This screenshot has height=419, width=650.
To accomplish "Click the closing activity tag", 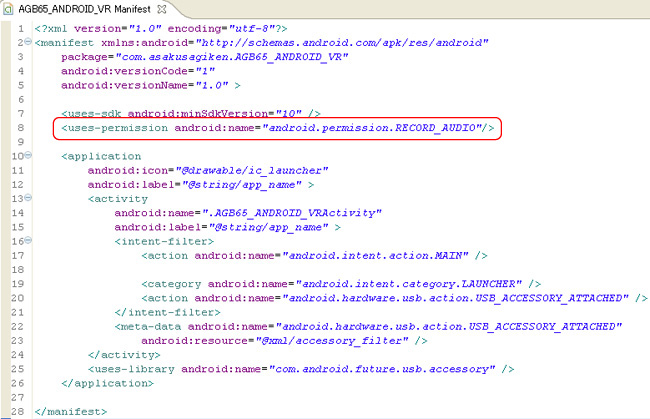I will click(x=124, y=355).
